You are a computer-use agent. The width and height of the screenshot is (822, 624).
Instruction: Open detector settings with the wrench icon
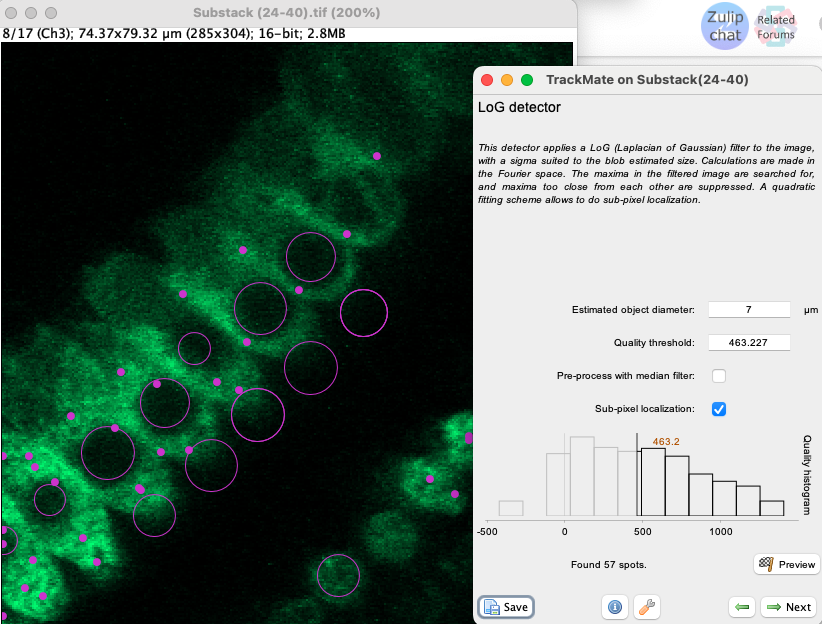[x=646, y=607]
